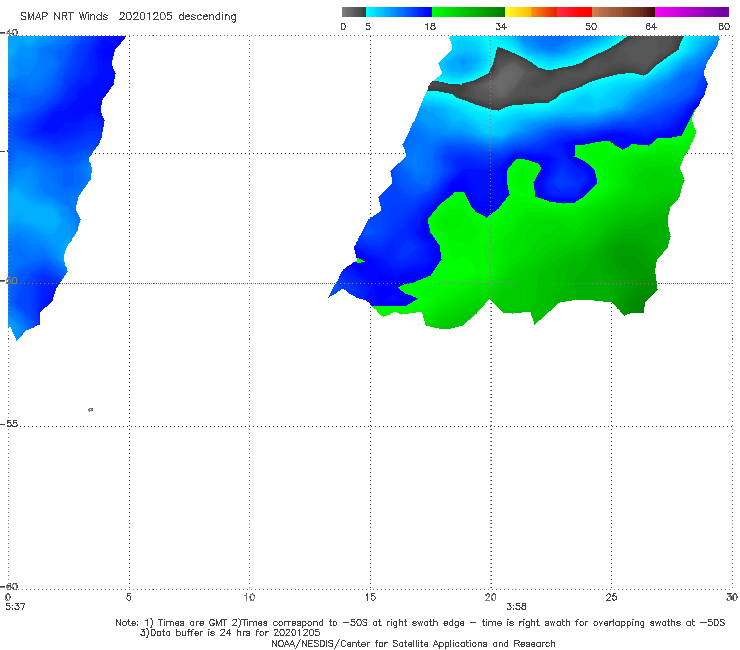The image size is (740, 650).
Task: Click the brown segment of the color scale
Action: (623, 12)
